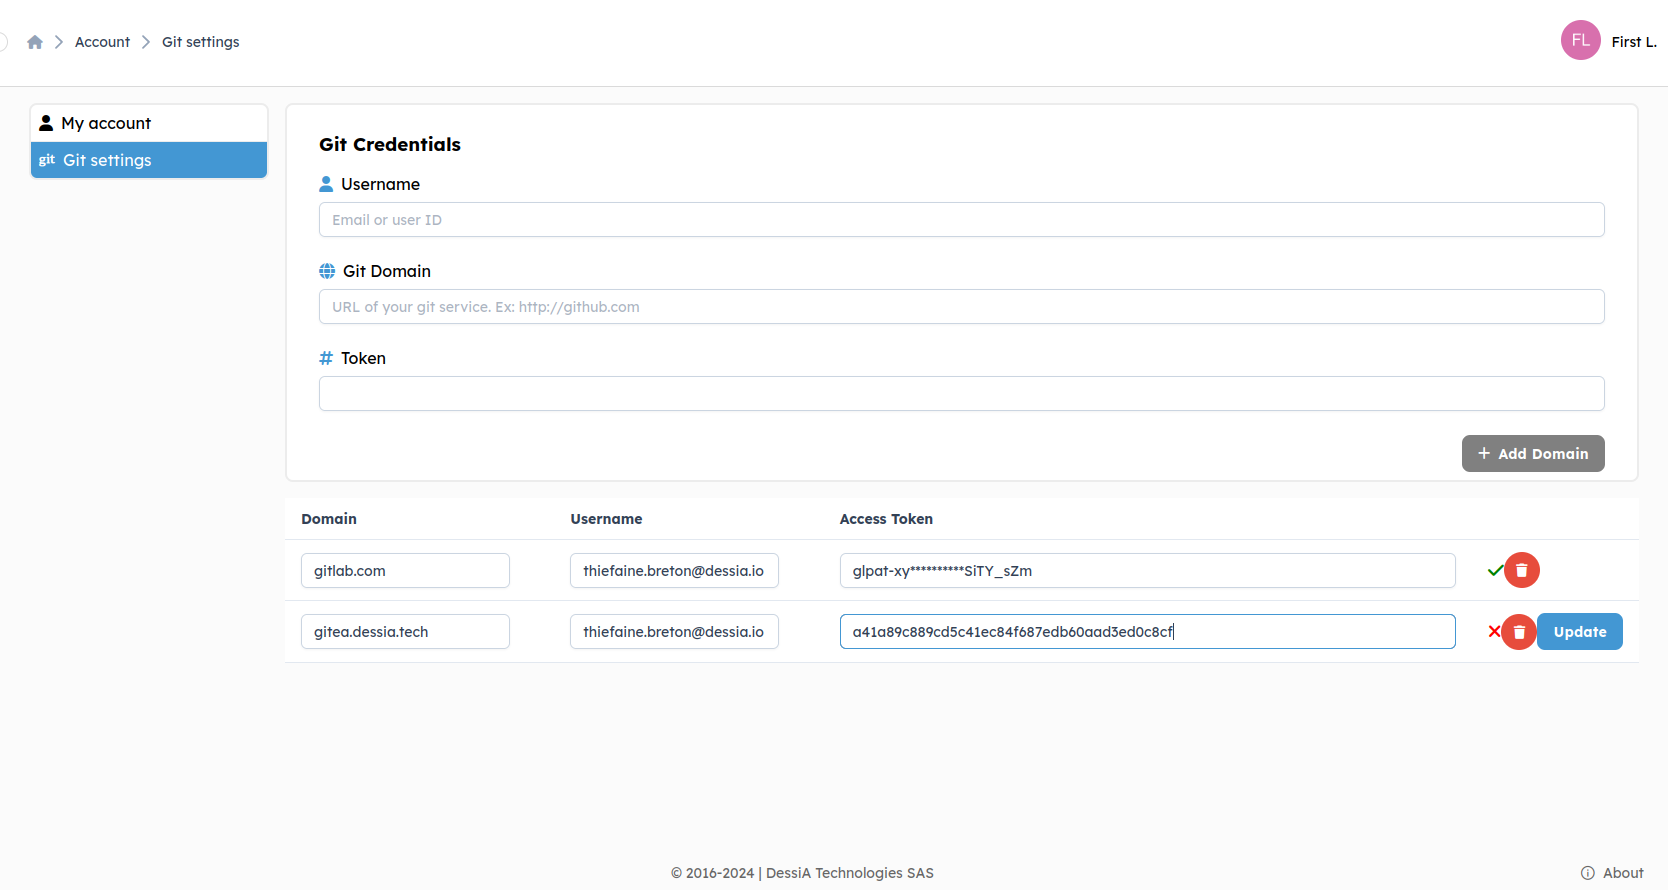Focus the empty Token input field

click(961, 394)
